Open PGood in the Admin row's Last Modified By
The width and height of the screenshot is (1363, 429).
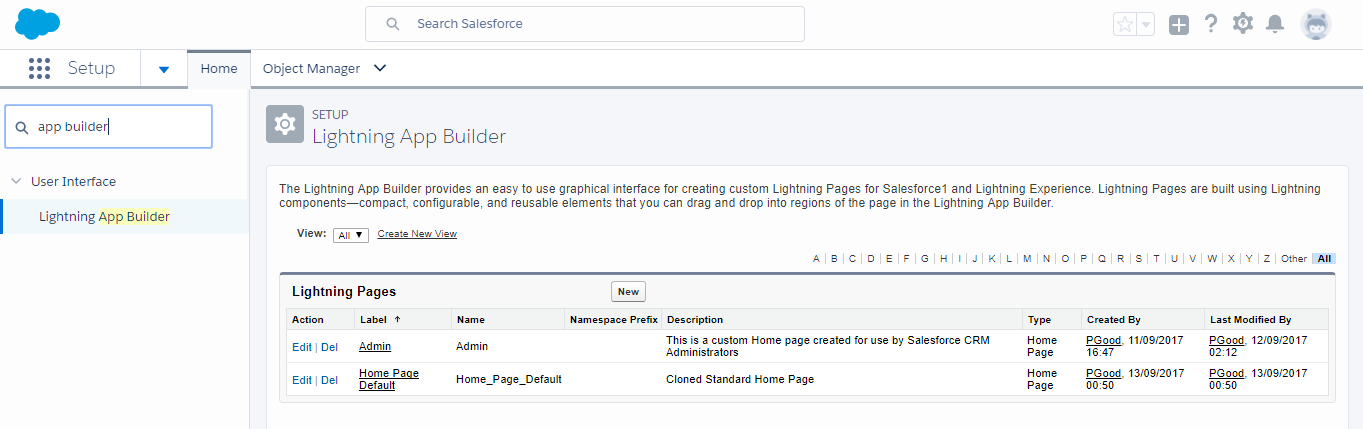[1226, 340]
